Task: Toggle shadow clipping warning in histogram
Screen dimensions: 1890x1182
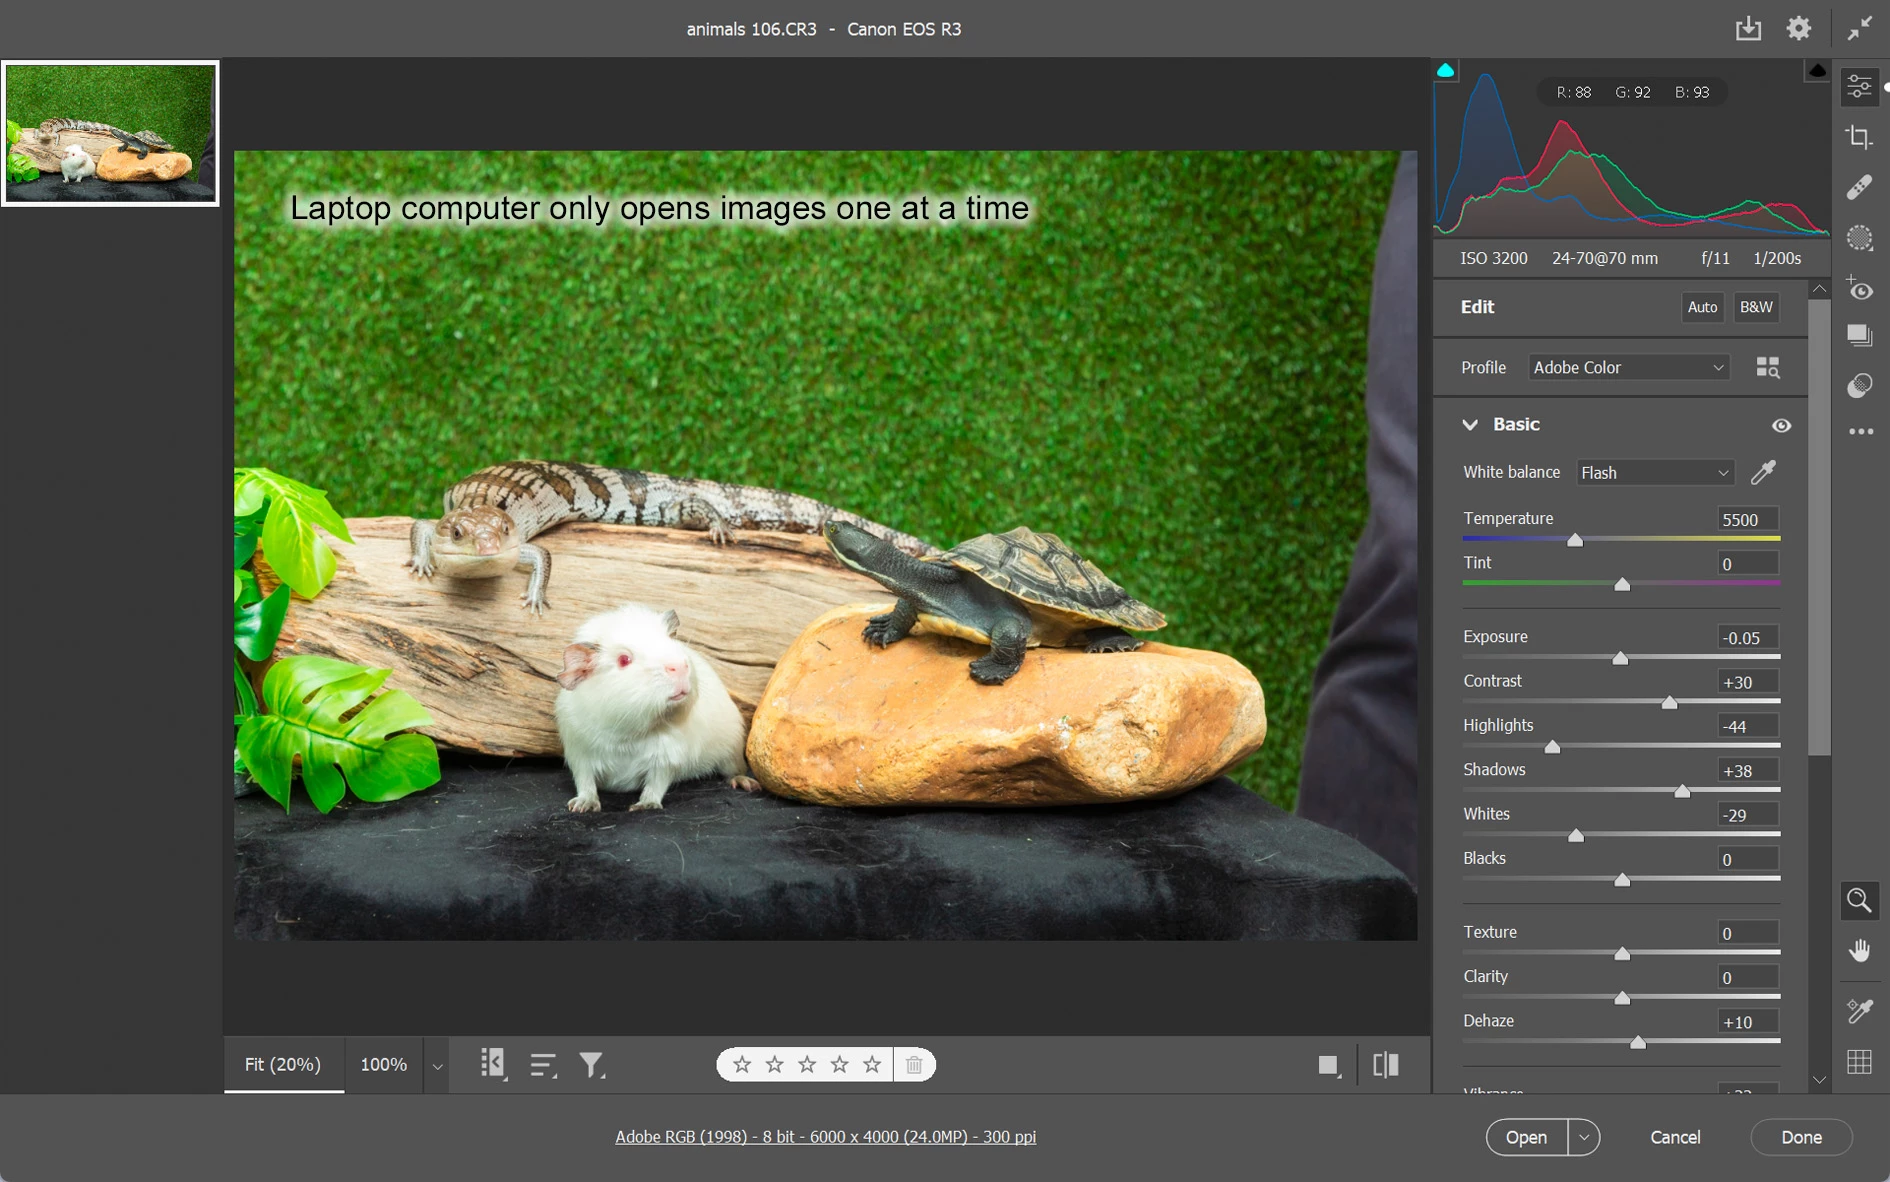Action: (x=1446, y=71)
